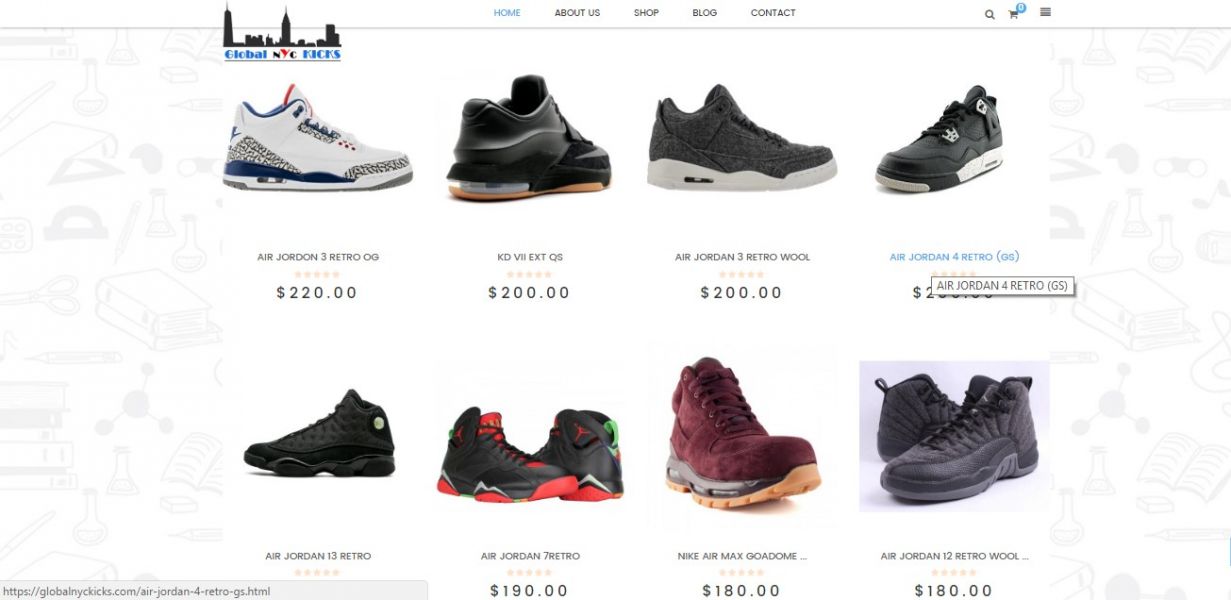
Task: Open the AIR JORDAN 7RETRO product link
Action: (x=530, y=556)
